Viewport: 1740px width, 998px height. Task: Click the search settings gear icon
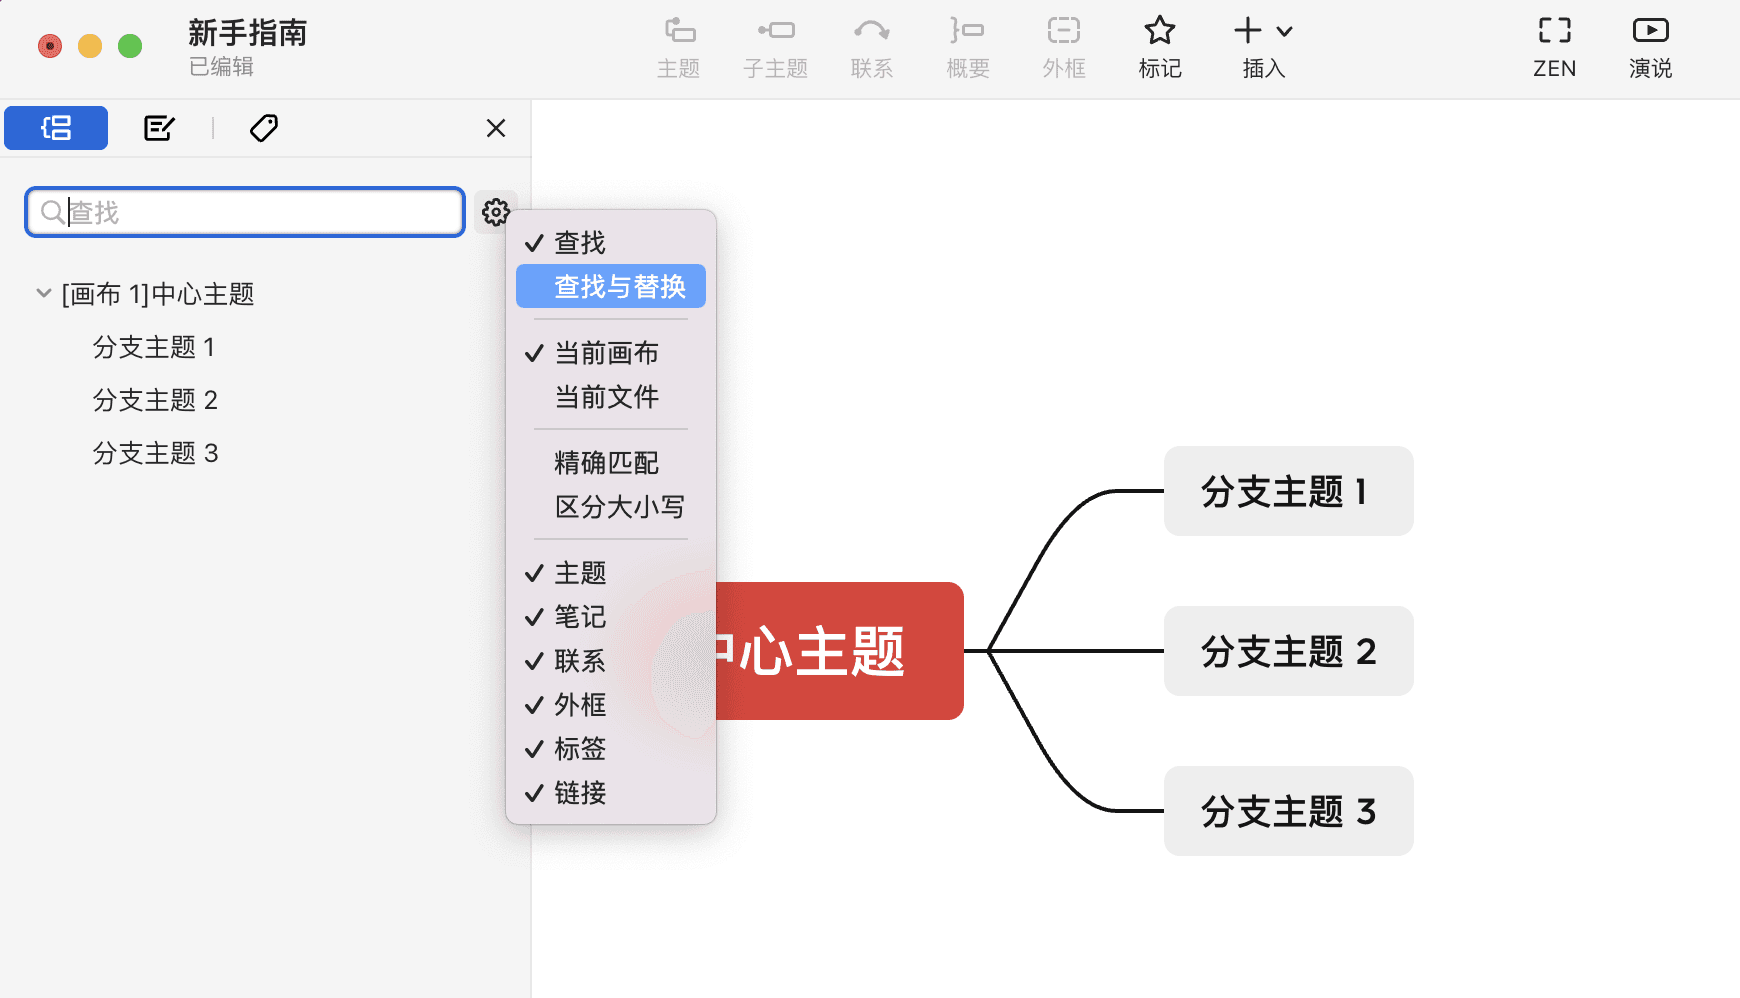click(496, 212)
